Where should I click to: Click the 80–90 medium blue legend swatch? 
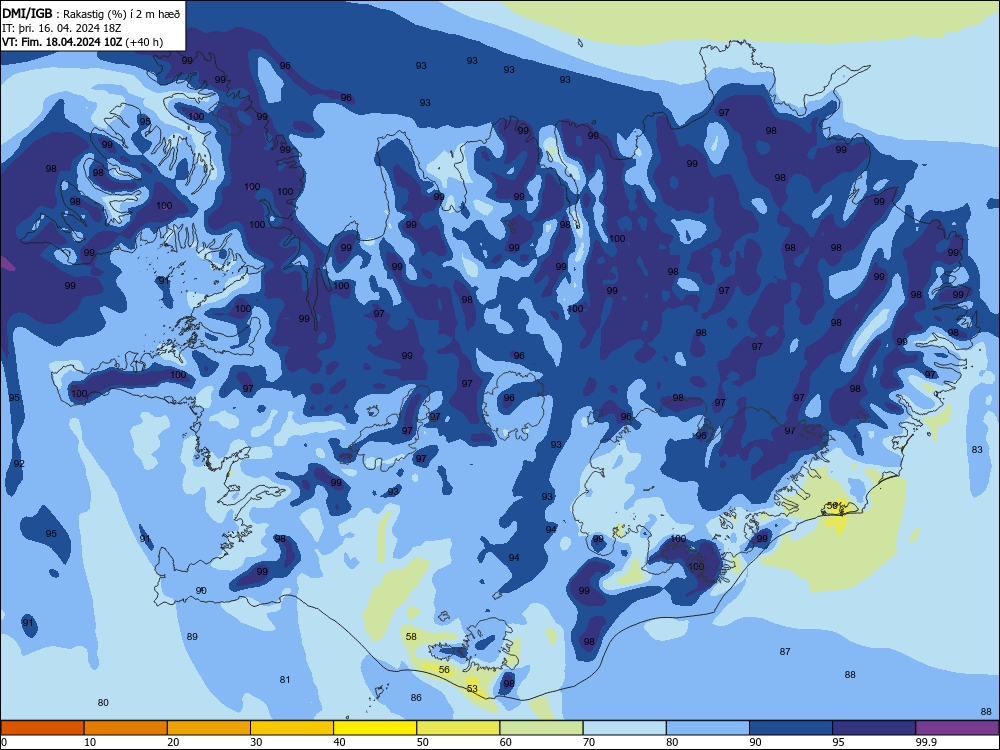coord(708,728)
